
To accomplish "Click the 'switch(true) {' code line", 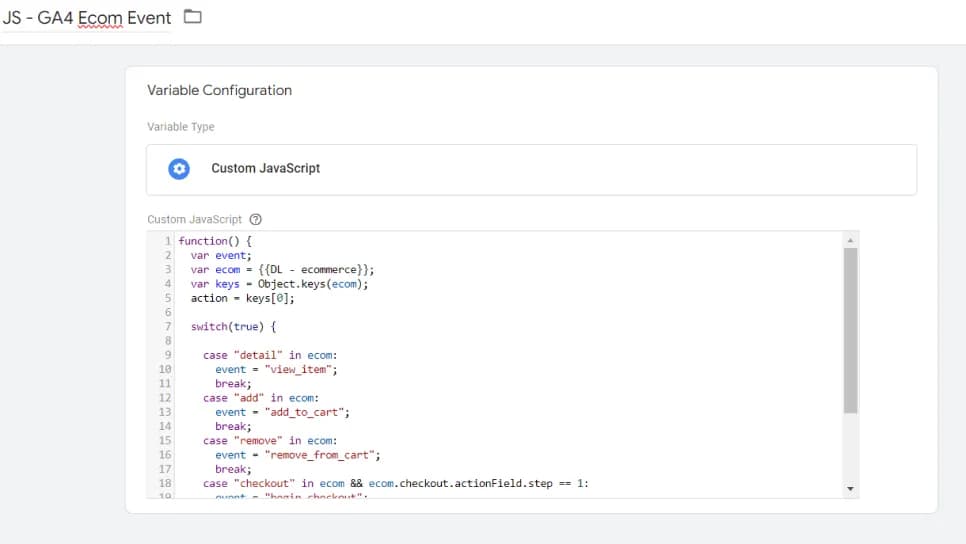I will click(x=233, y=327).
